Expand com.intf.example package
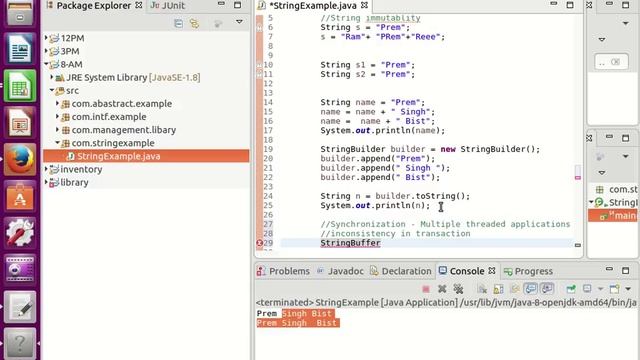 pos(58,117)
